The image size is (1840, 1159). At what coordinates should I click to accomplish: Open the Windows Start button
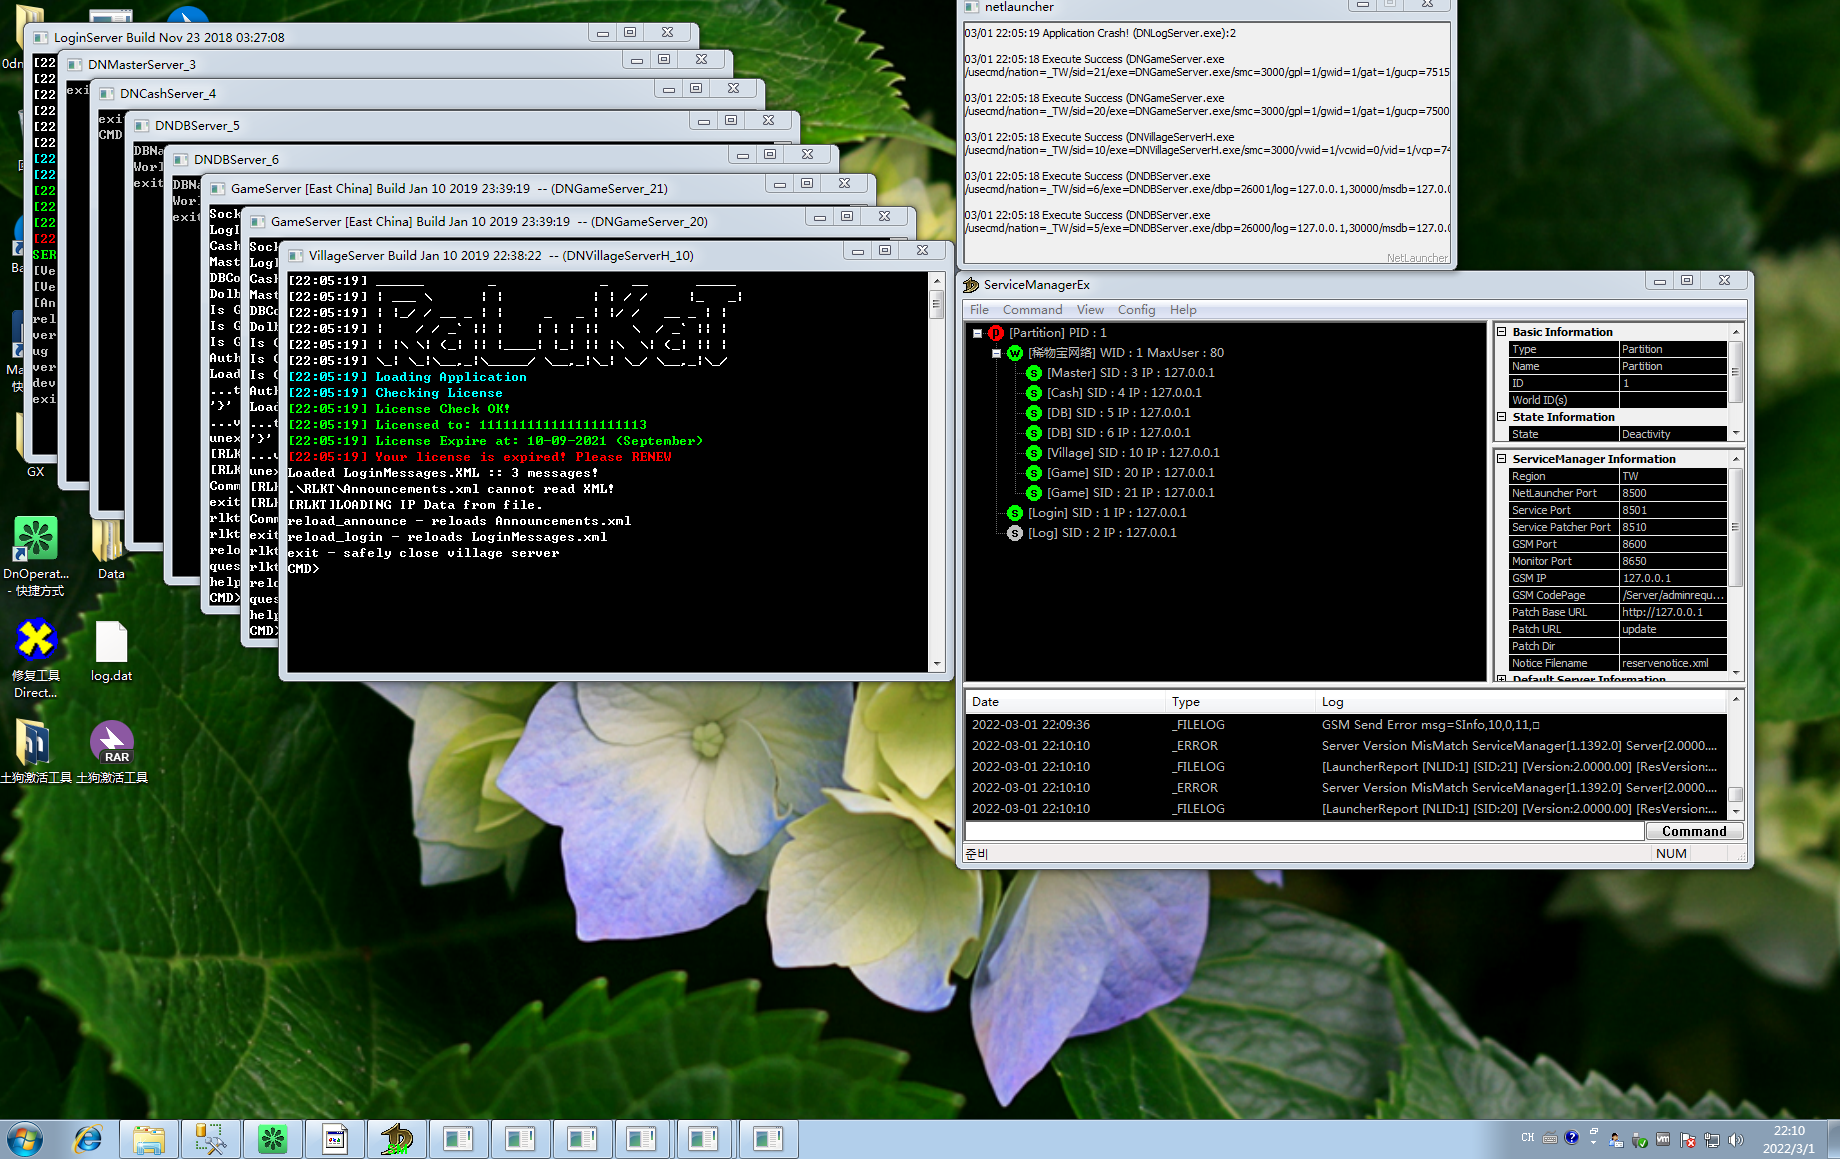point(25,1138)
